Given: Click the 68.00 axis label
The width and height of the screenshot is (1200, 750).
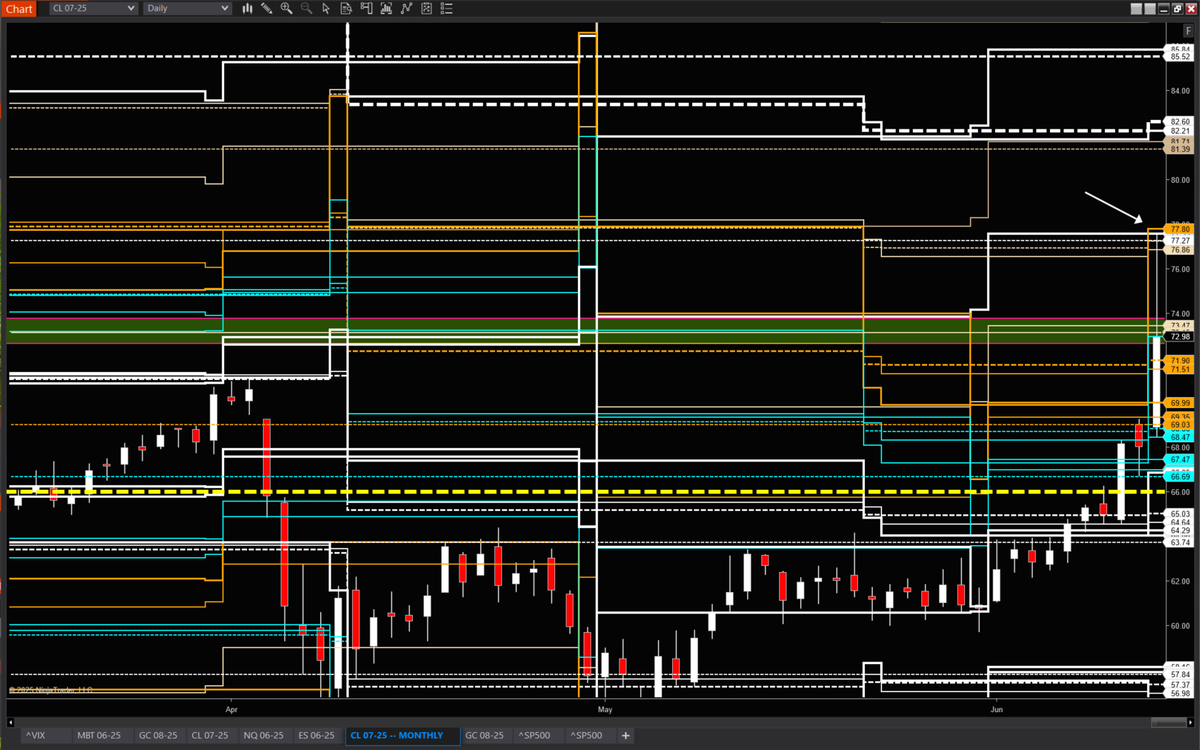Looking at the screenshot, I should [1180, 448].
